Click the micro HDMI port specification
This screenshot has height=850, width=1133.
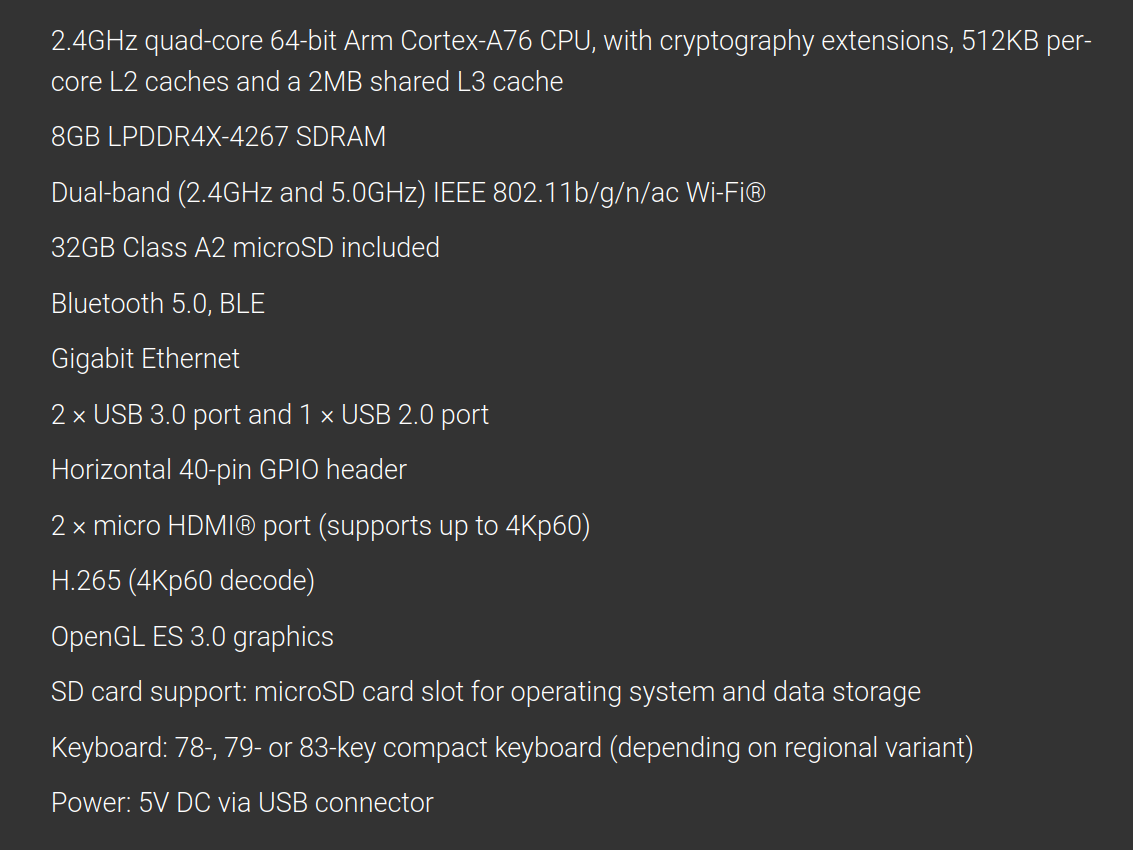pos(320,525)
